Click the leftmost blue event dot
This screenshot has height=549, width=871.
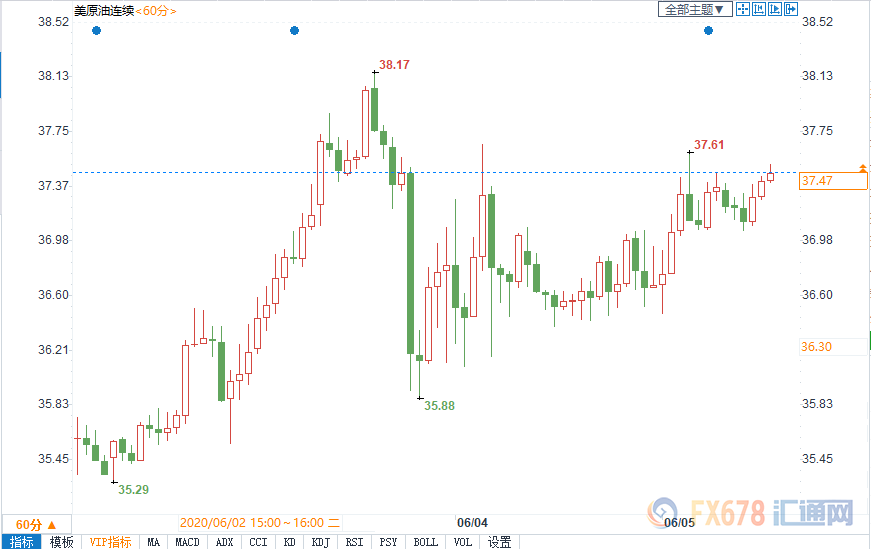coord(96,31)
